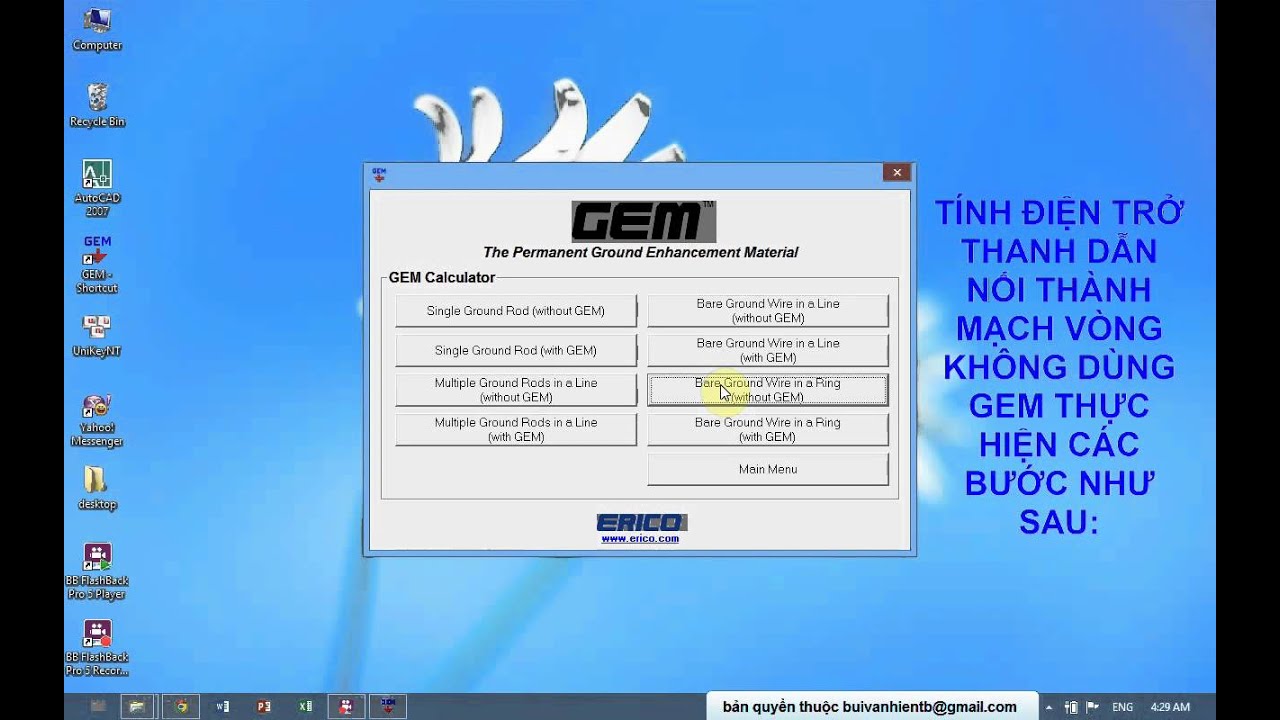Open PowerPoint from the taskbar
This screenshot has width=1280, height=720.
pyautogui.click(x=264, y=706)
